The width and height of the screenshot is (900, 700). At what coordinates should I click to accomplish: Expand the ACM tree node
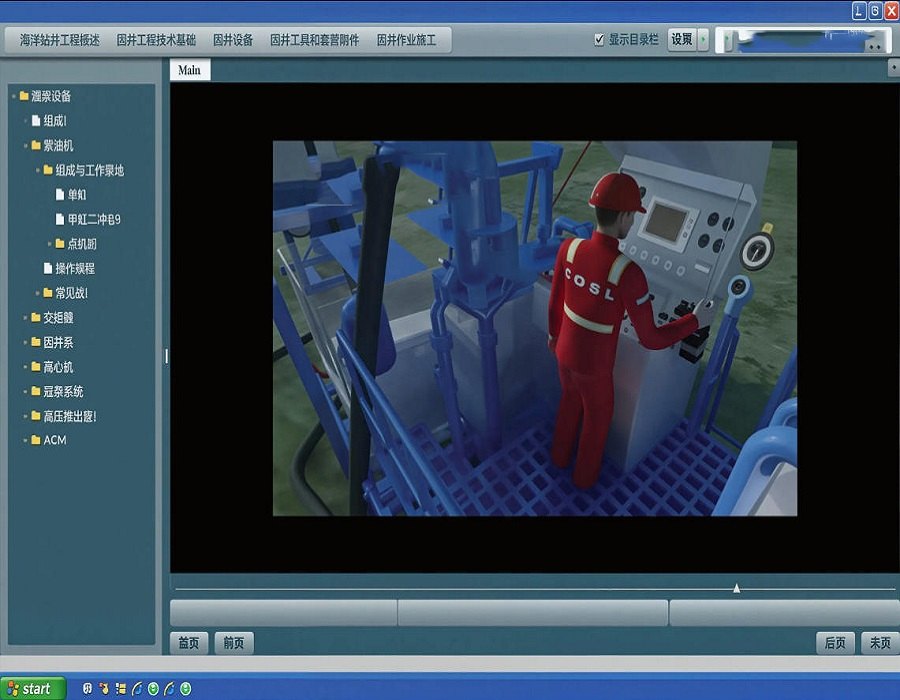[x=25, y=441]
